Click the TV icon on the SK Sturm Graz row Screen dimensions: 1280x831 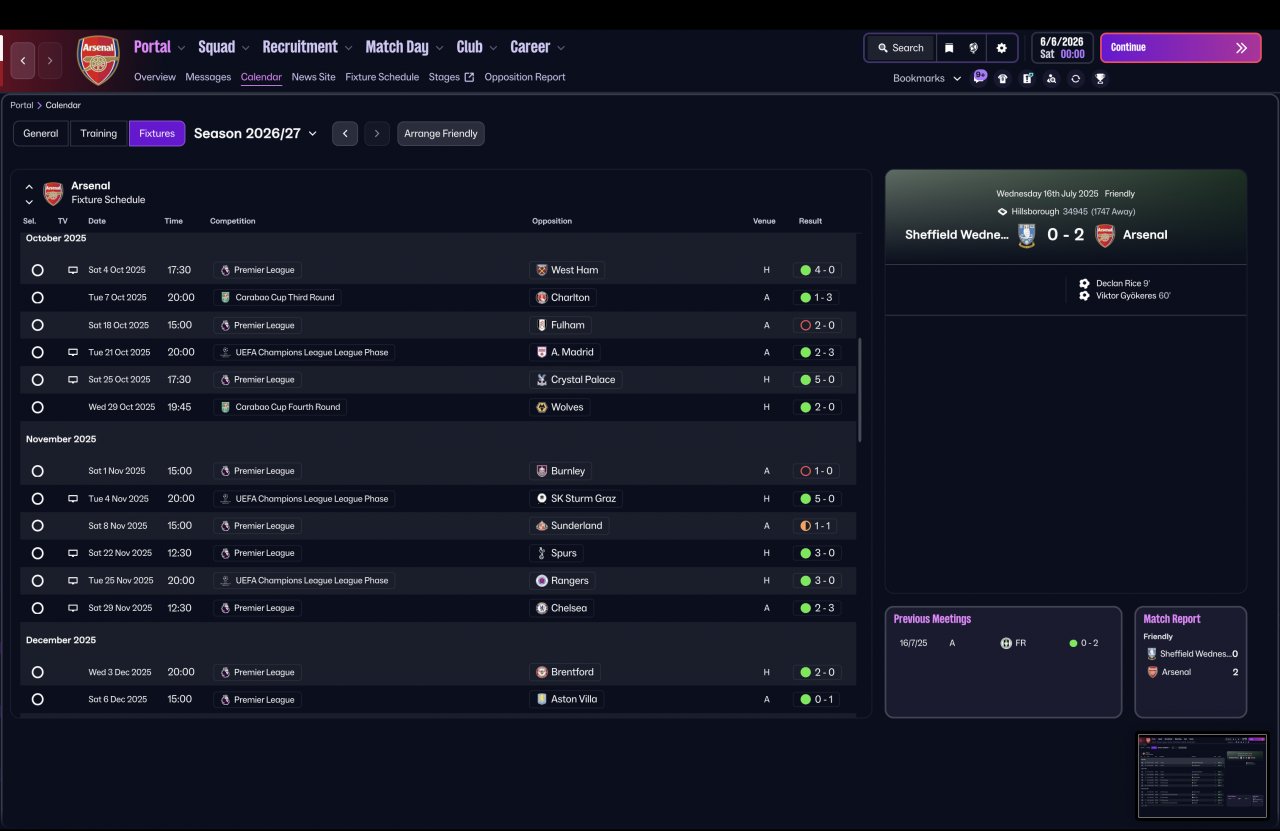coord(73,498)
